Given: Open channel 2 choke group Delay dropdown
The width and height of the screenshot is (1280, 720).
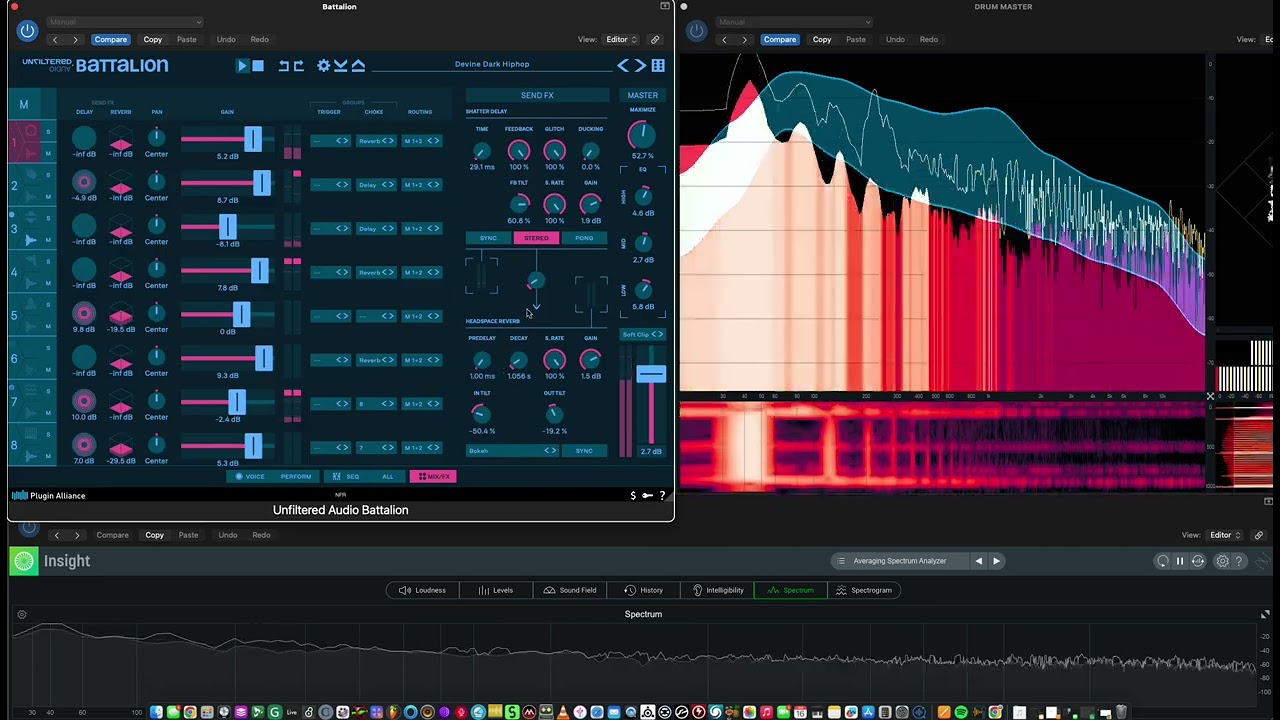Looking at the screenshot, I should [x=377, y=185].
